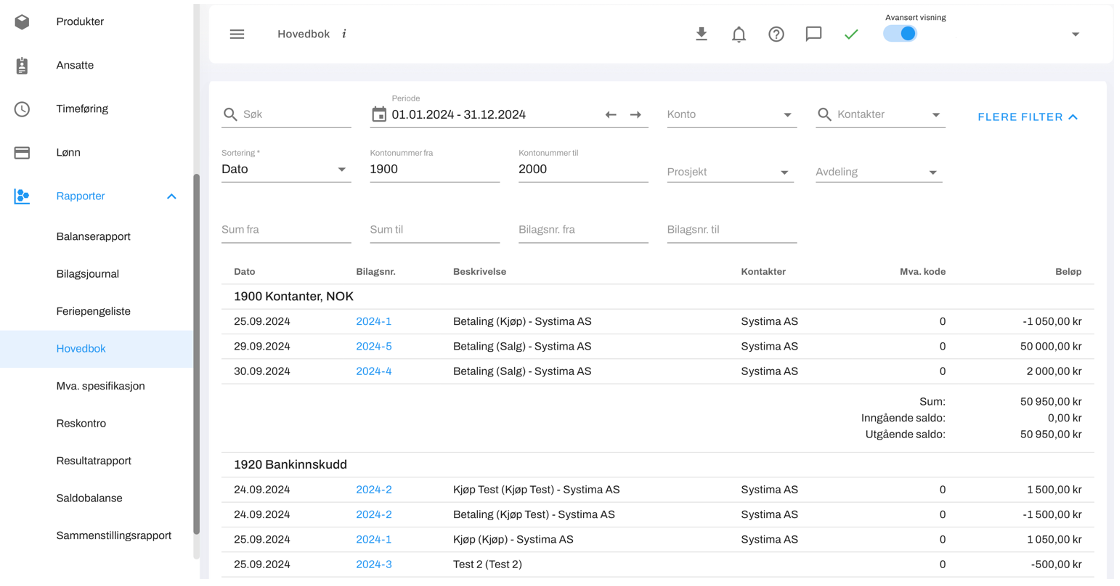This screenshot has width=1120, height=586.
Task: Click Sum til field
Action: pyautogui.click(x=434, y=230)
